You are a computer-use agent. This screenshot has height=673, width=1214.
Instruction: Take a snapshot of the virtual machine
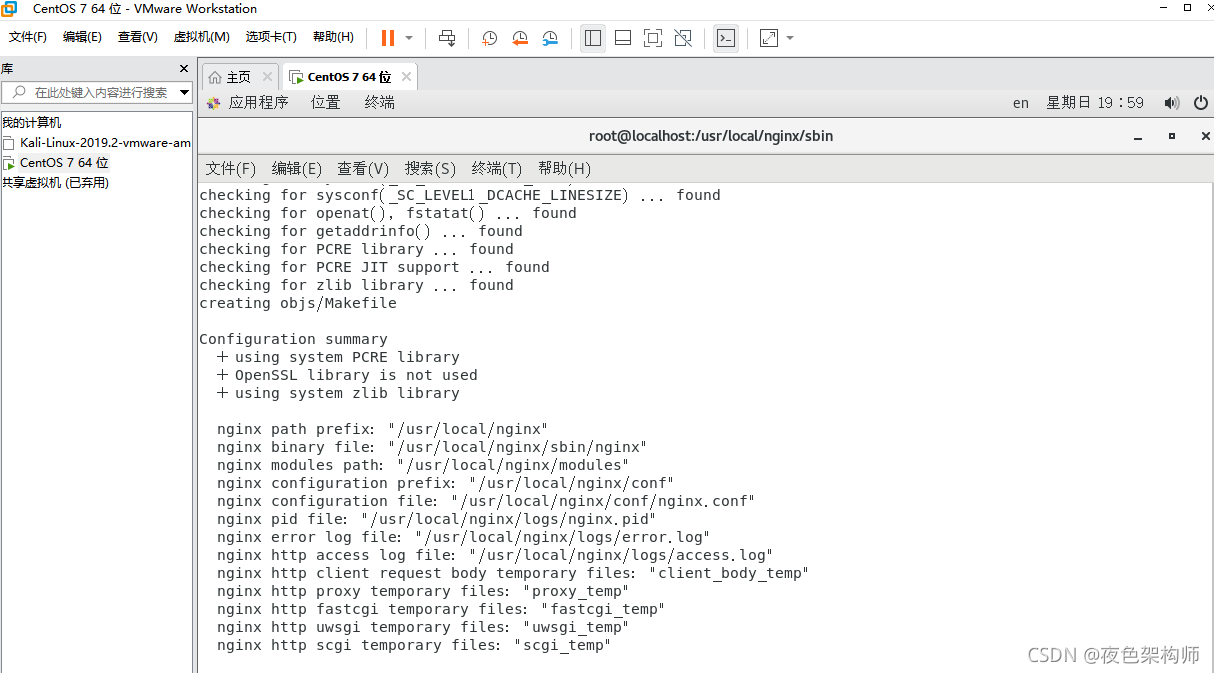point(489,38)
